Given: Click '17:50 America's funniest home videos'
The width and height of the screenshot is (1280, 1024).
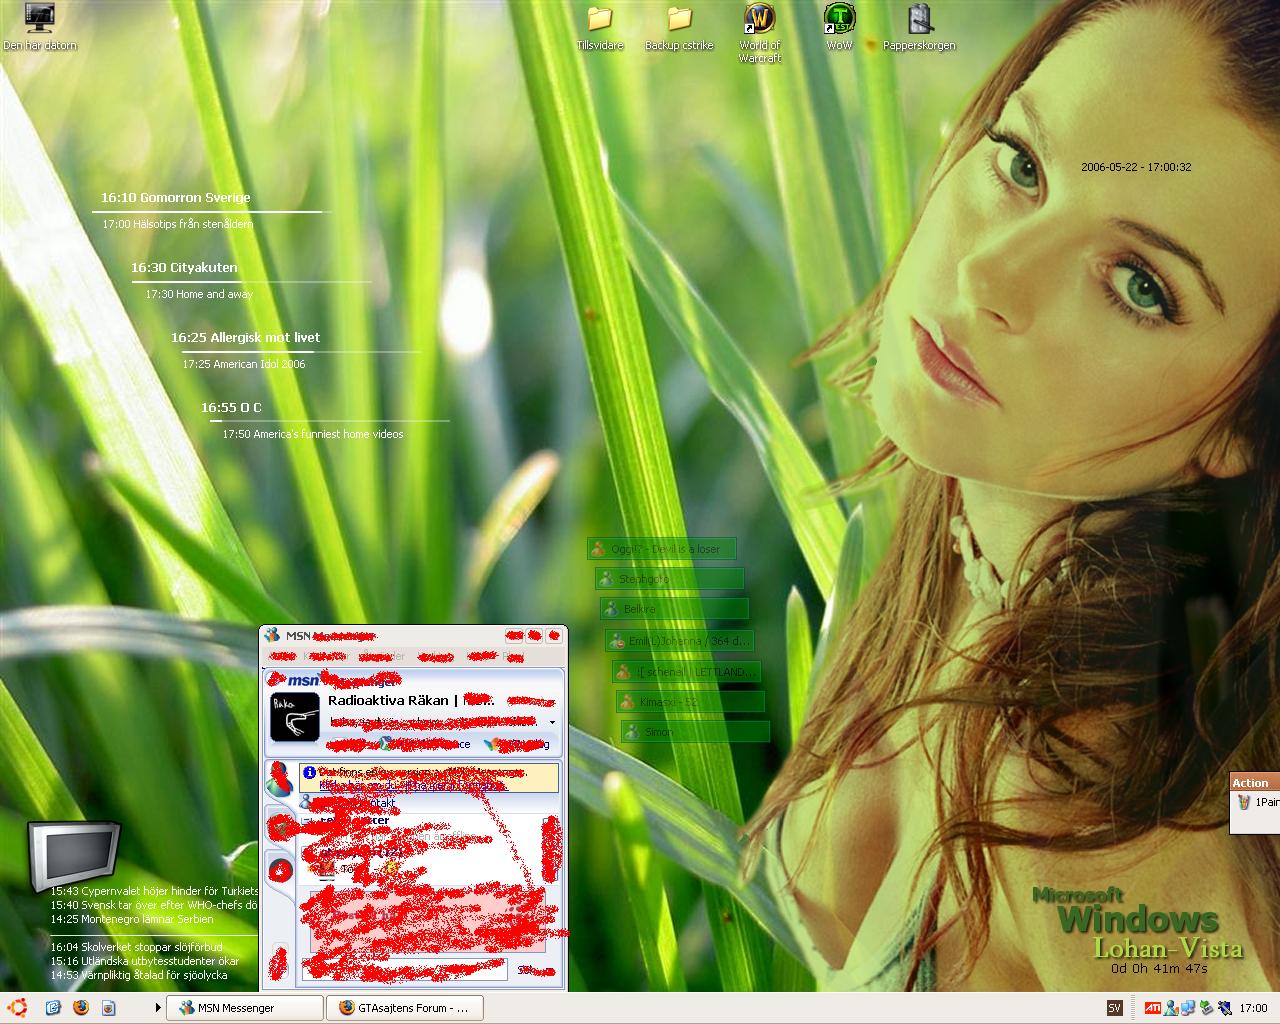Looking at the screenshot, I should (313, 434).
